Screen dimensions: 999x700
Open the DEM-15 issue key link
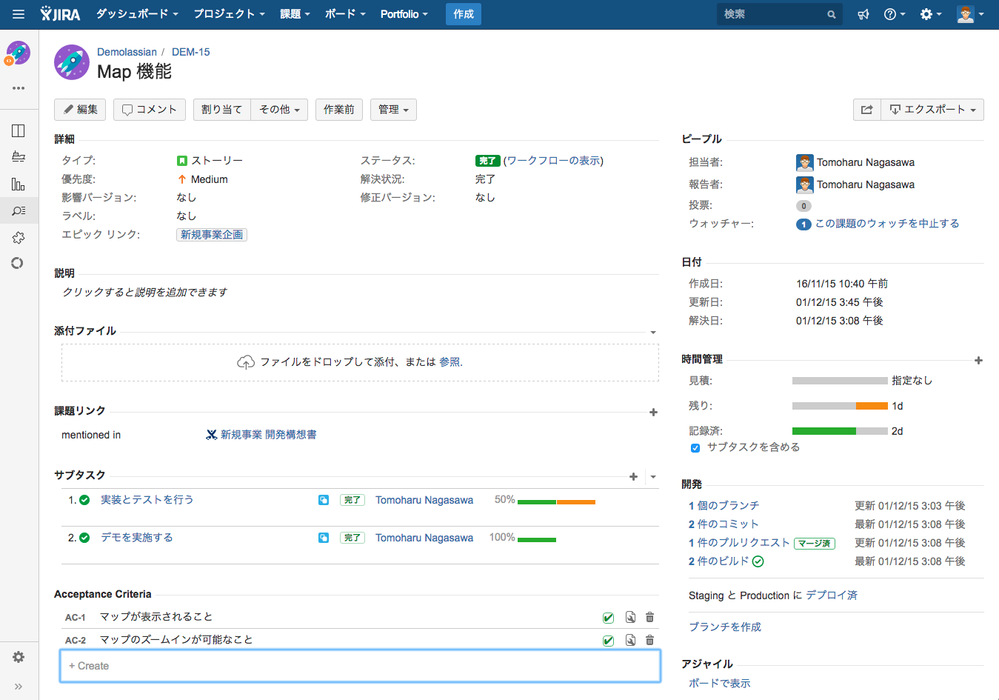(x=190, y=52)
